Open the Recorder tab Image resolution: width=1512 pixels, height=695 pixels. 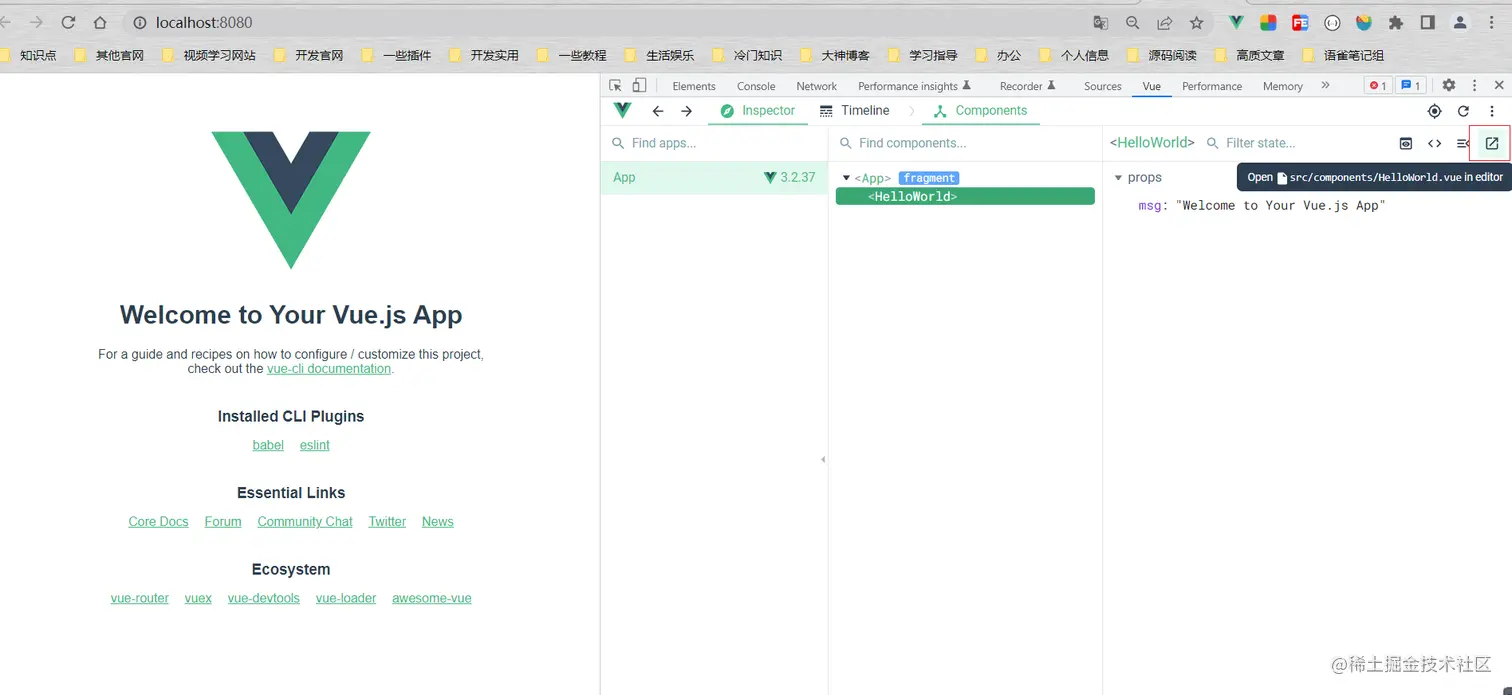point(1027,86)
